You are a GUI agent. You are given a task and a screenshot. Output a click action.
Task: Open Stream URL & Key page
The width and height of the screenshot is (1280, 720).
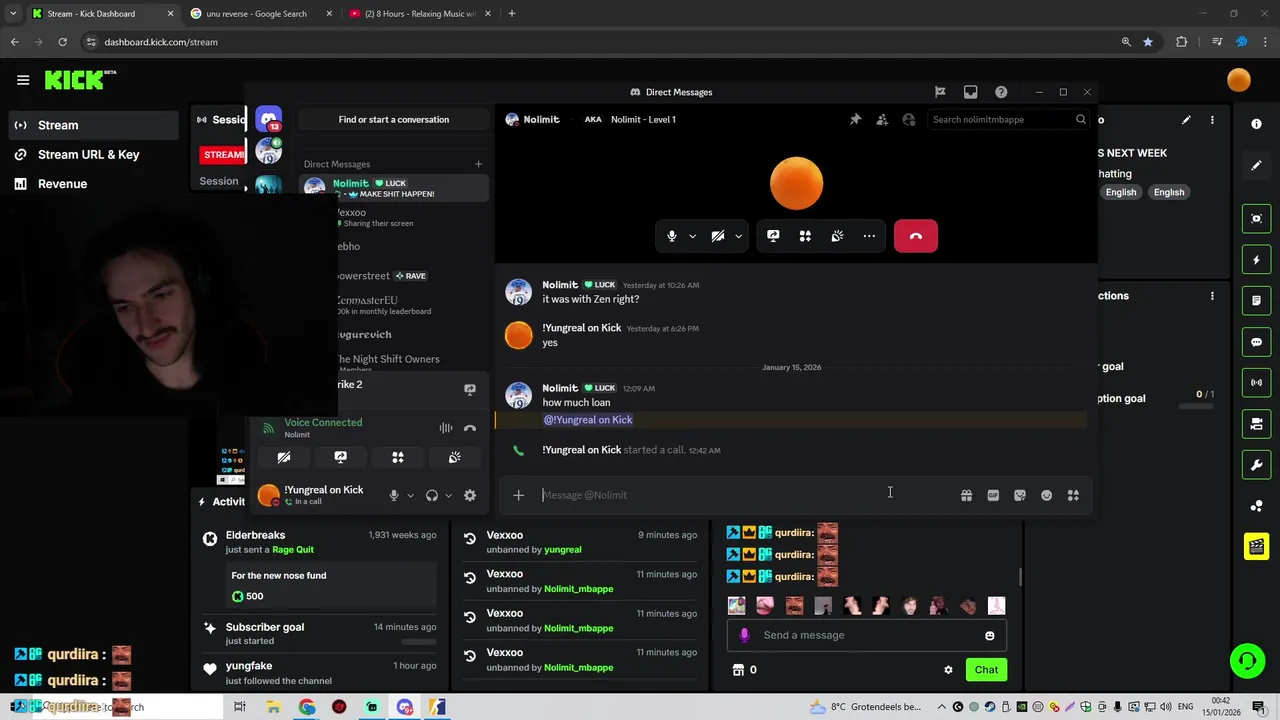click(x=89, y=154)
